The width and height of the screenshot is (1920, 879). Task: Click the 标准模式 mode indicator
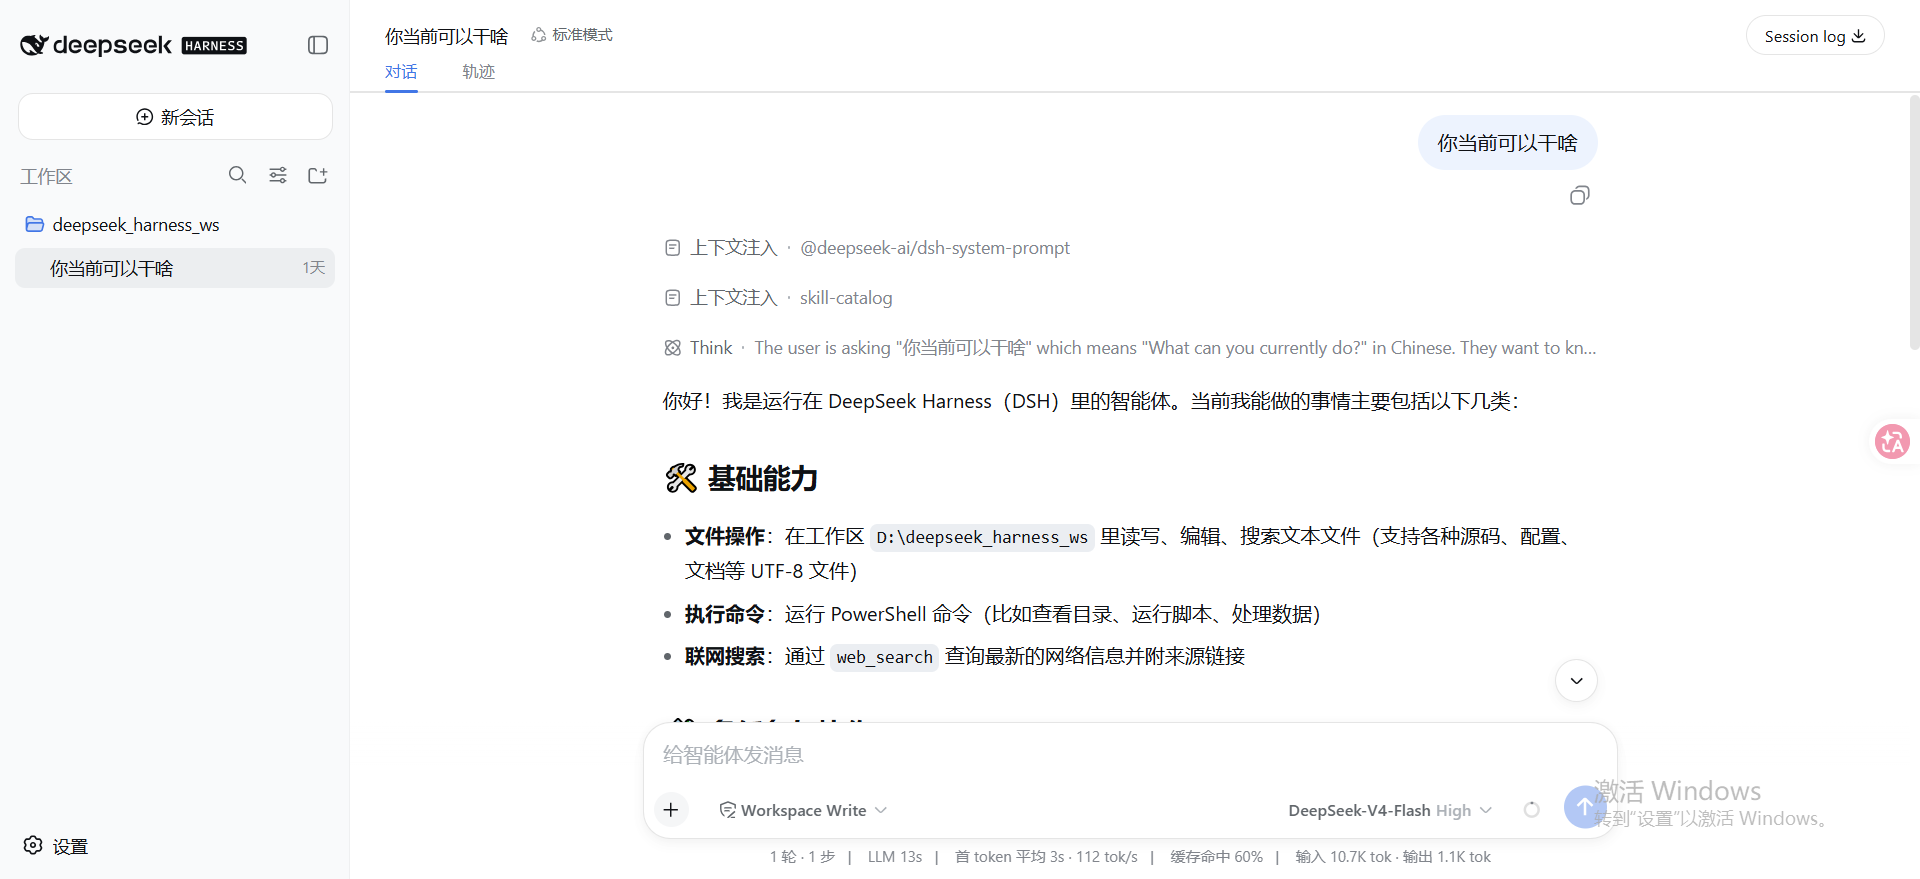tap(572, 35)
